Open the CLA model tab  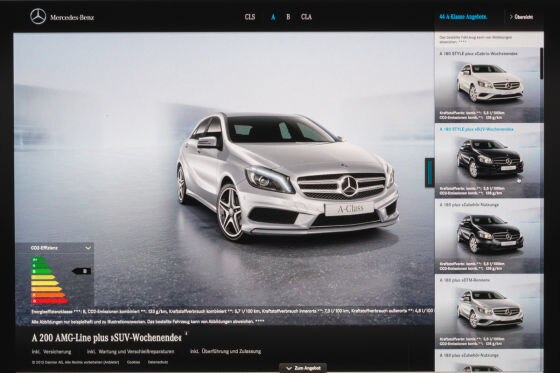pos(306,17)
